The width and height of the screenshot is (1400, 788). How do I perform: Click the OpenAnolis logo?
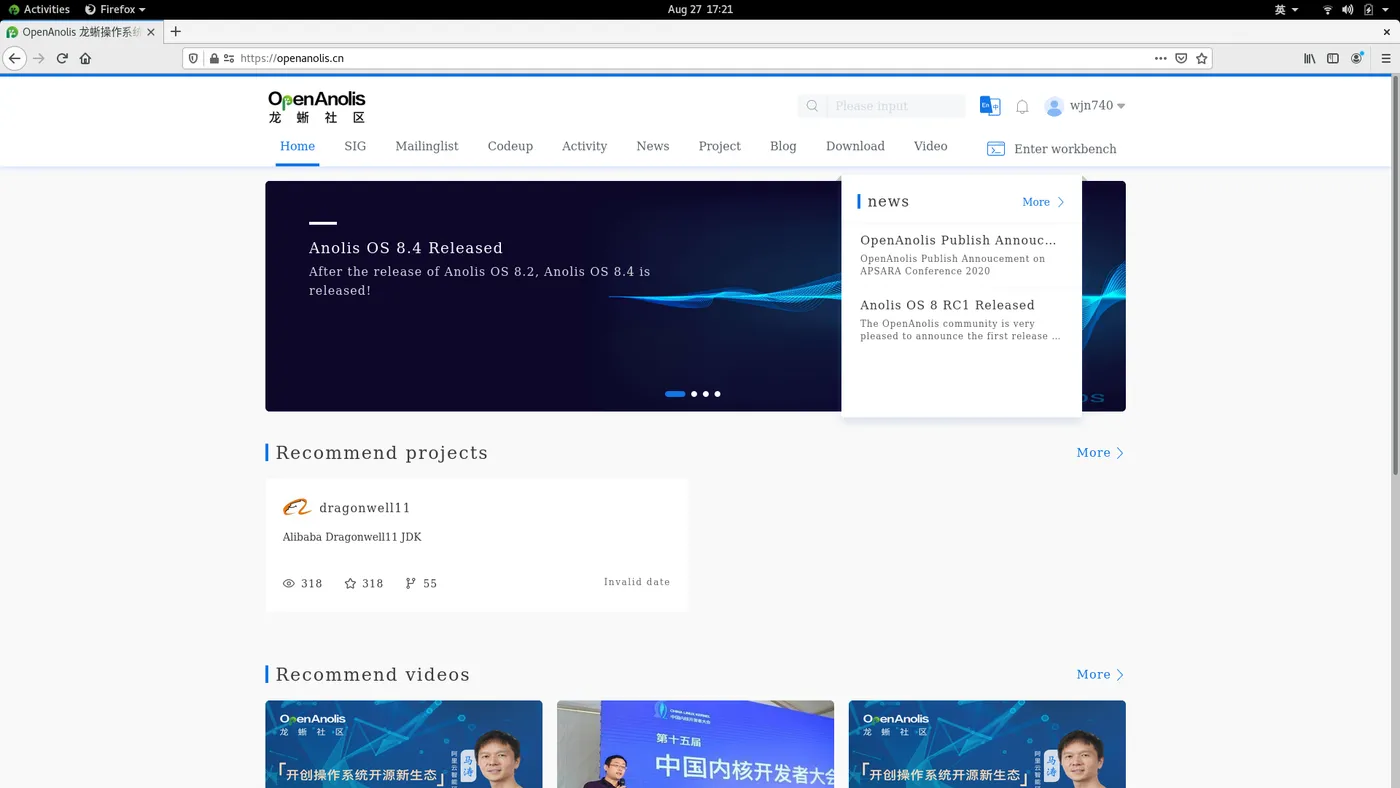tap(316, 106)
